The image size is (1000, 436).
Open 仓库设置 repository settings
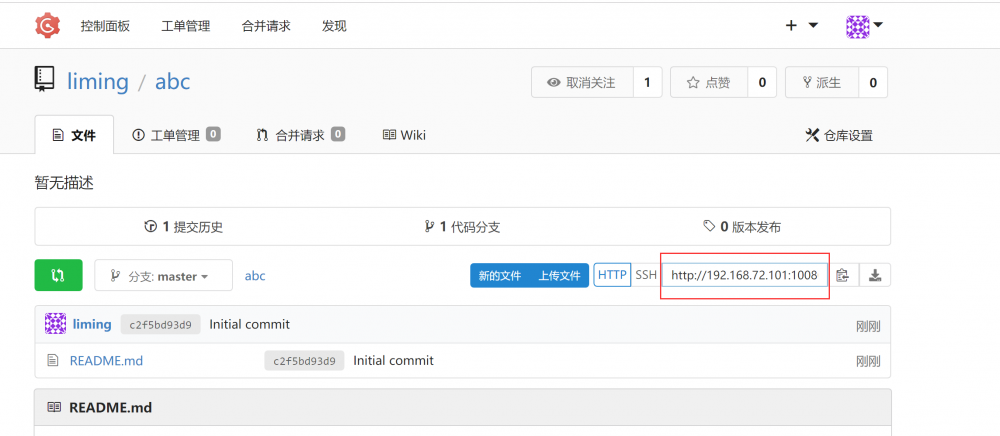839,135
